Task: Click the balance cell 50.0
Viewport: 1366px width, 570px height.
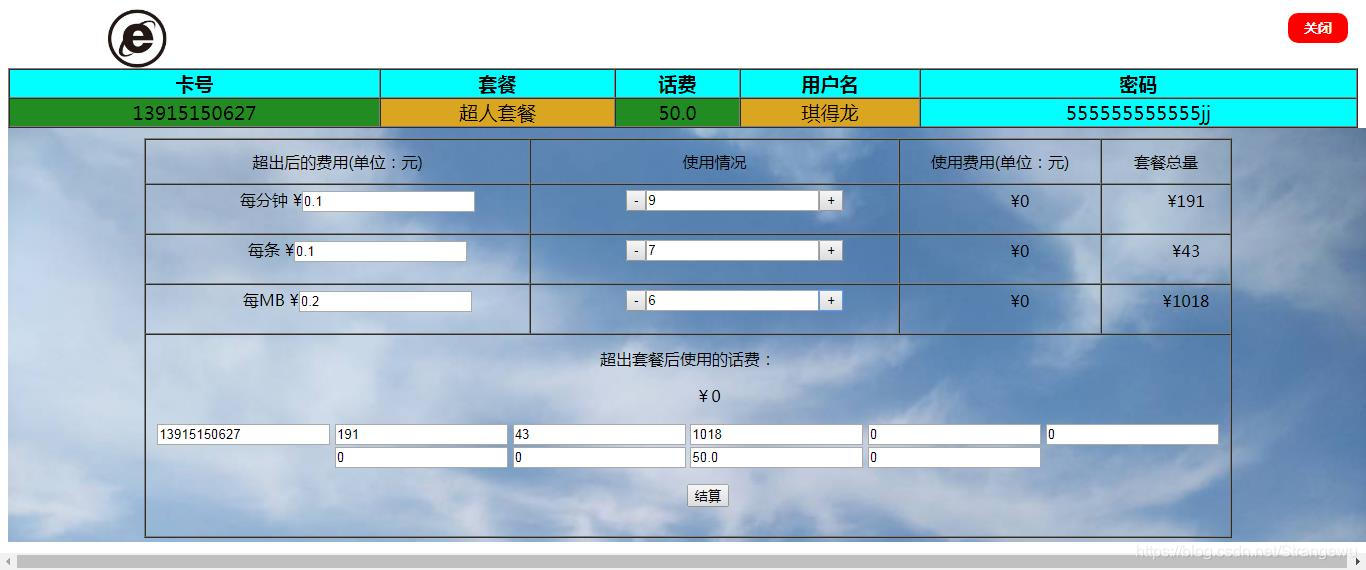Action: point(677,113)
